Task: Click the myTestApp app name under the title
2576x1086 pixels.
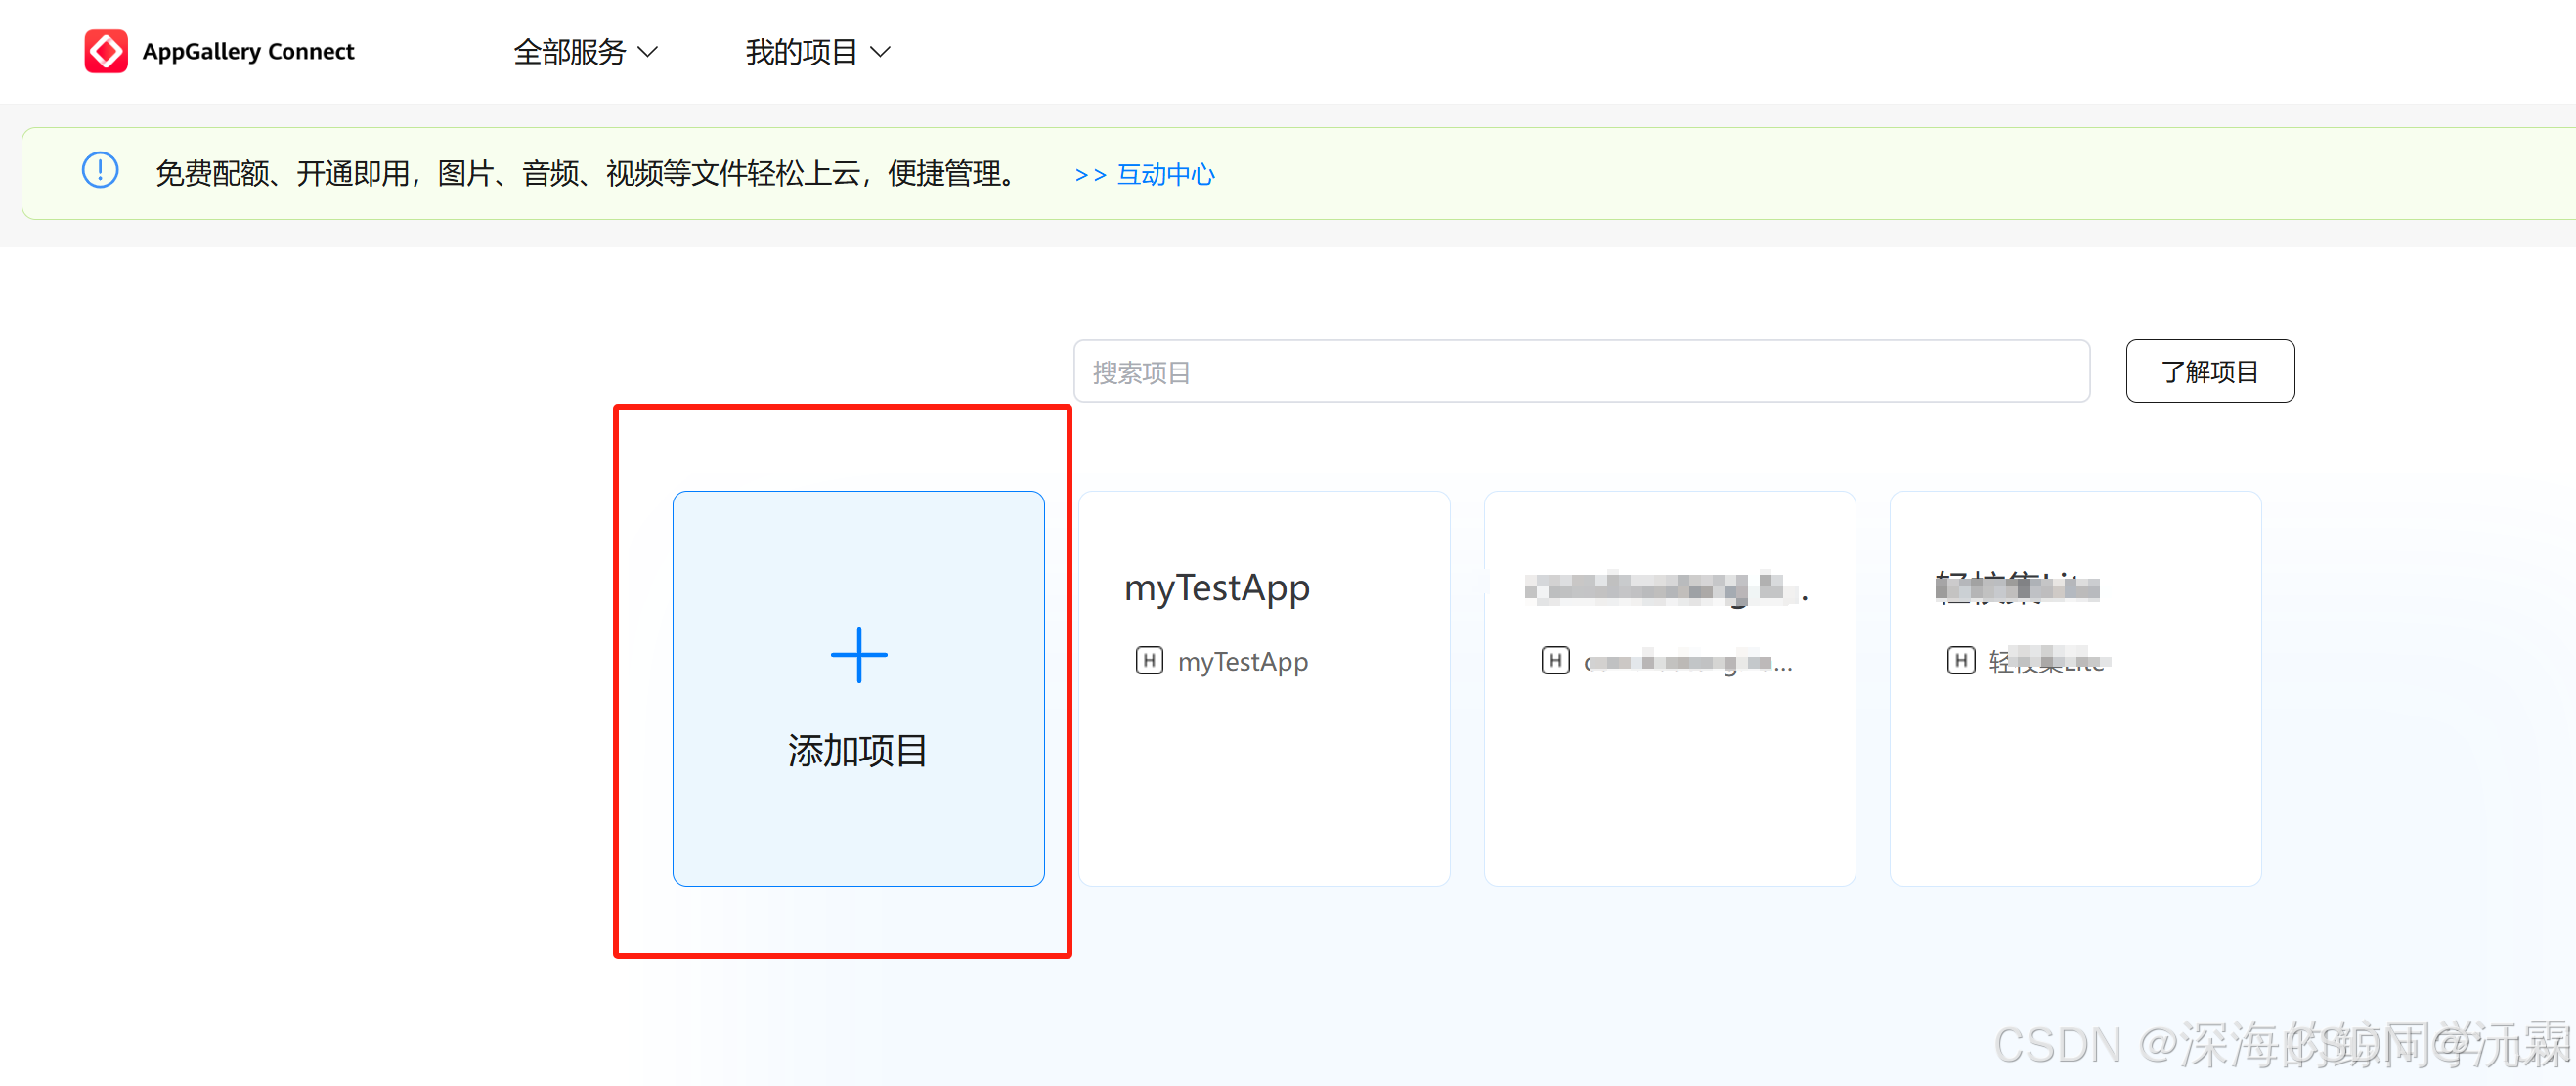Action: (x=1242, y=662)
